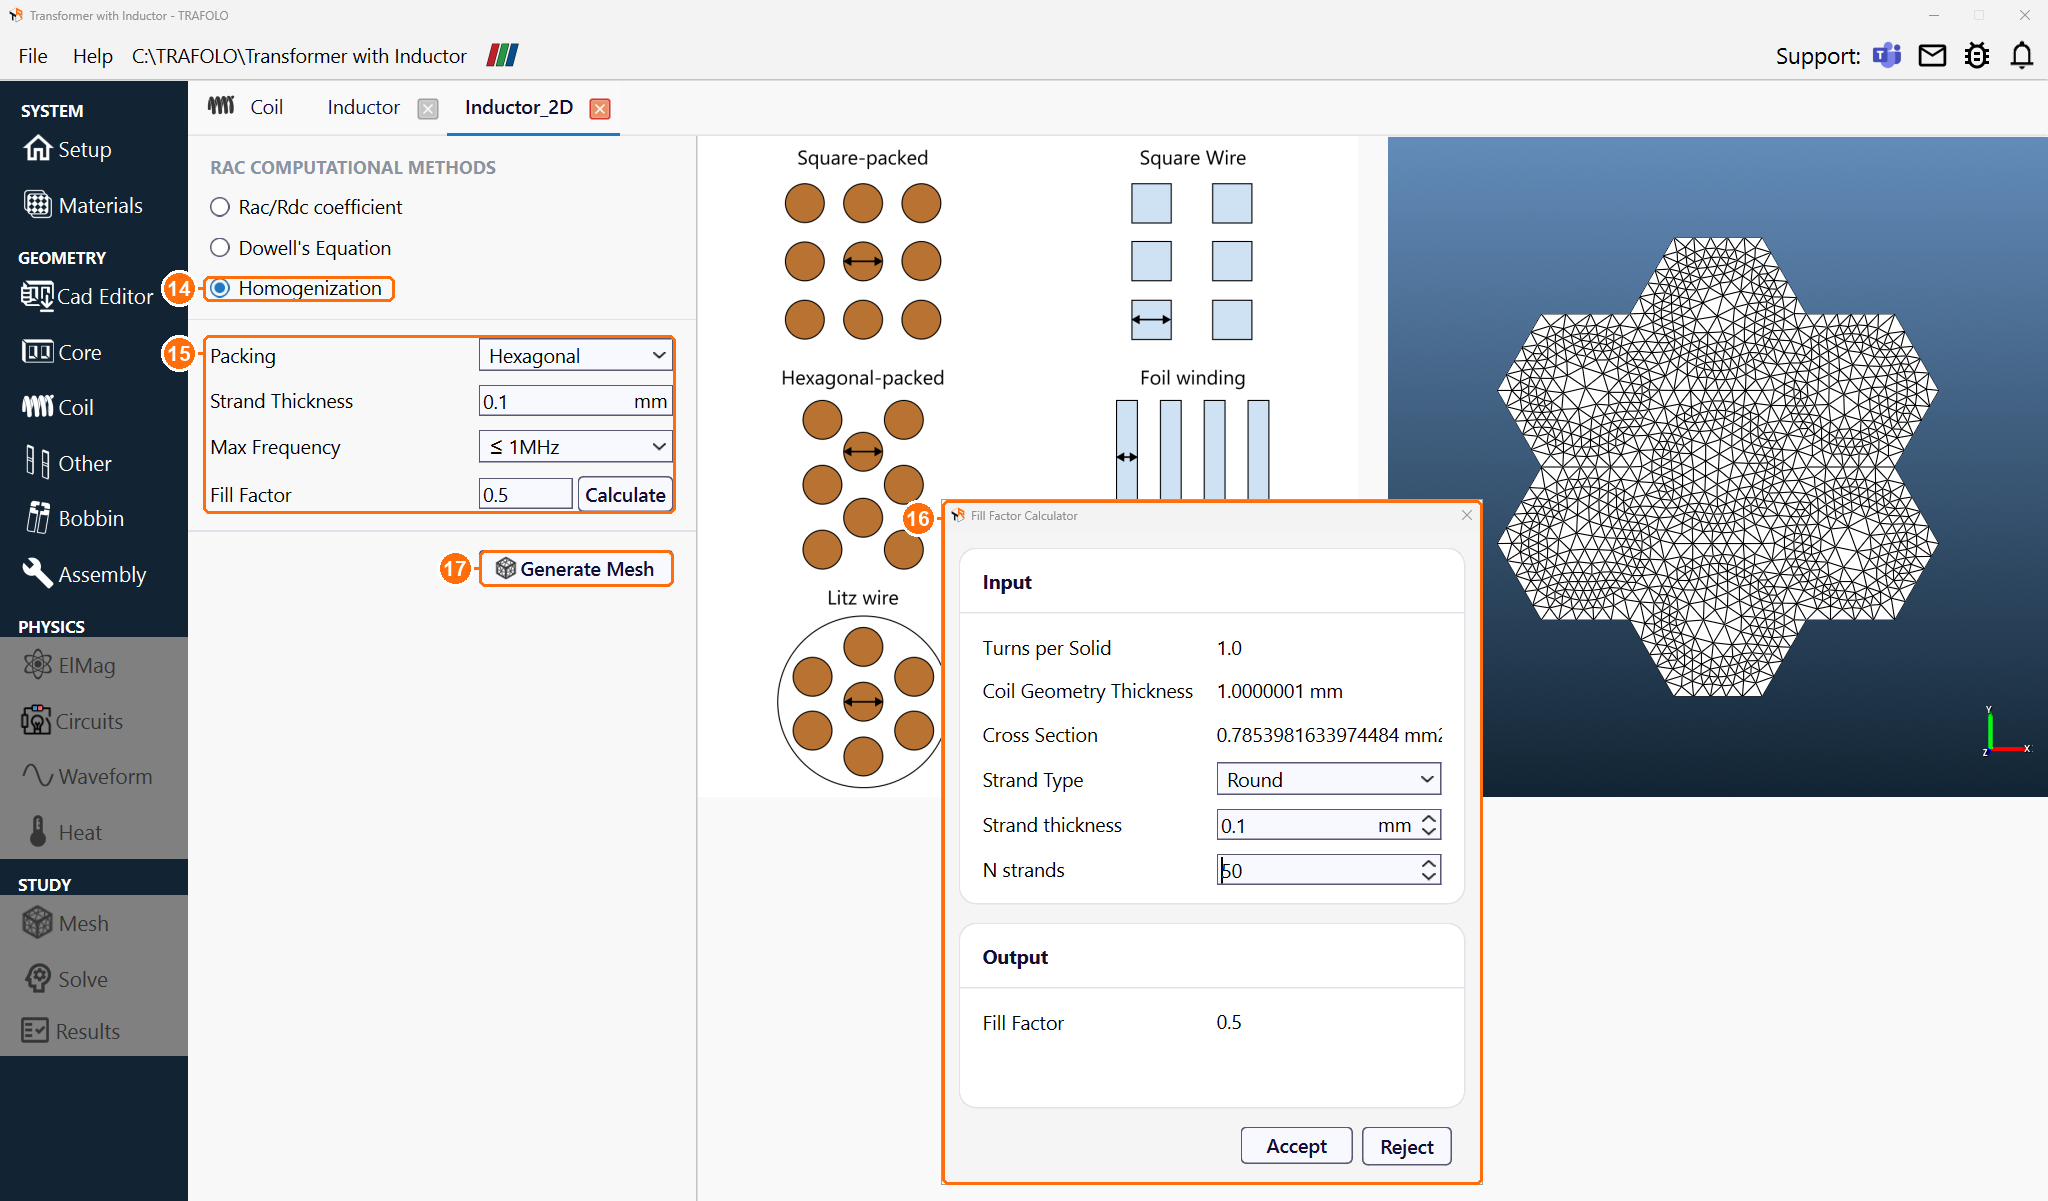
Task: Click the Turns per Solid value 1.0
Action: pos(1229,648)
